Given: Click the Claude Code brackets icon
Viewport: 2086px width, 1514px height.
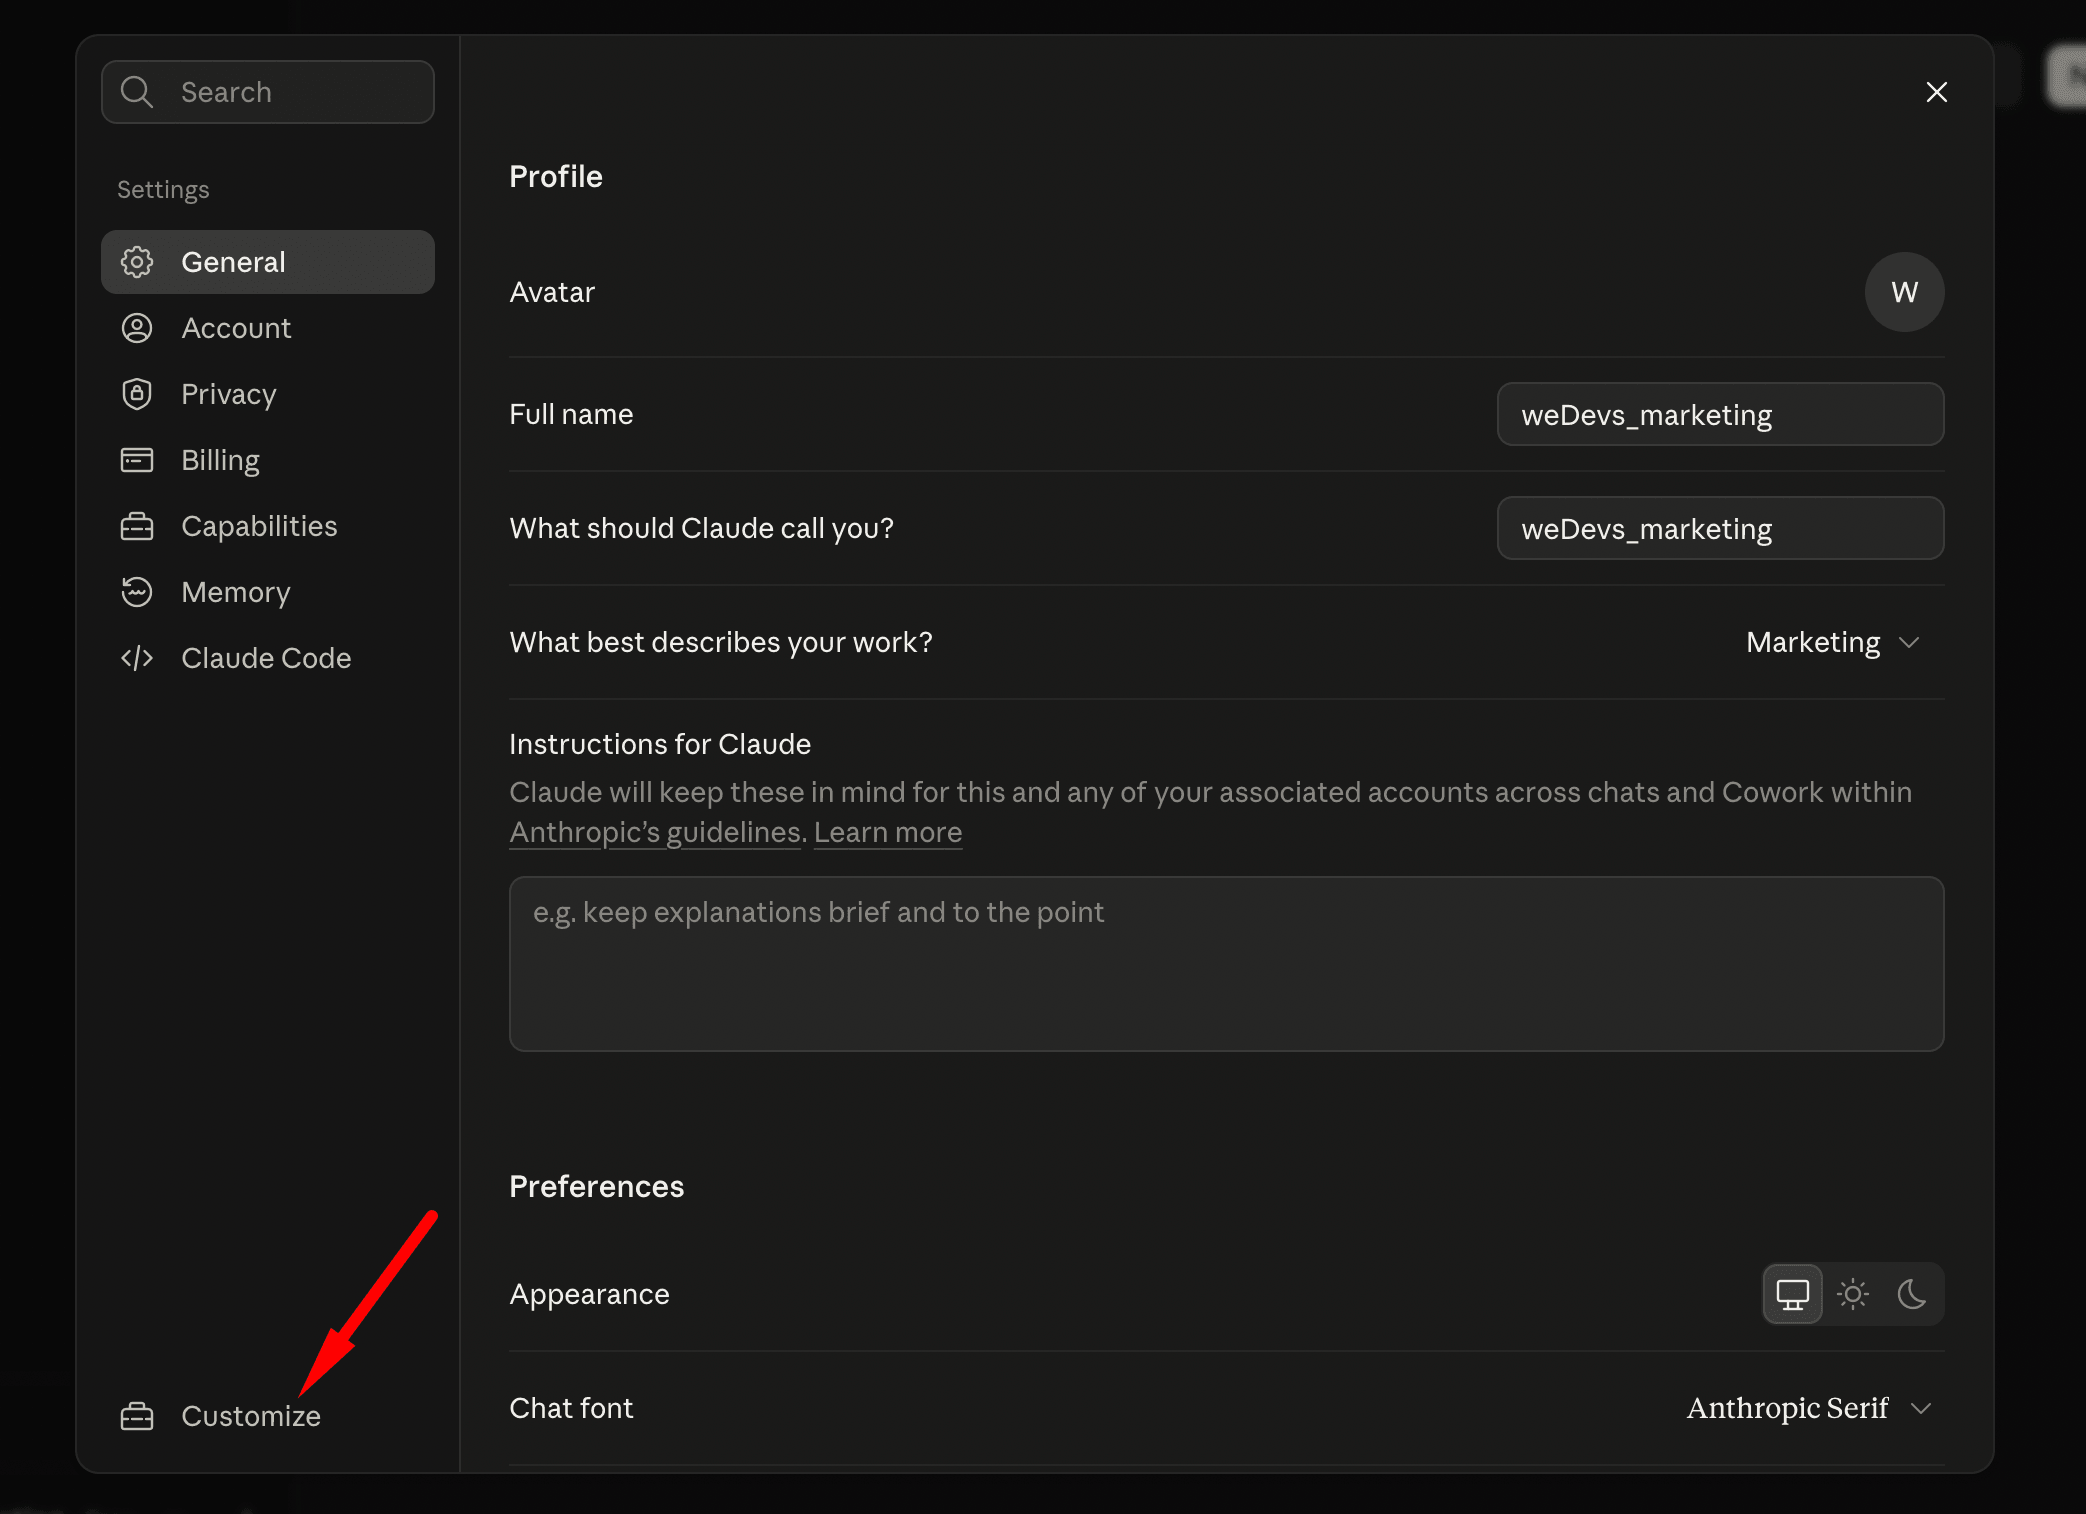Looking at the screenshot, I should 137,658.
